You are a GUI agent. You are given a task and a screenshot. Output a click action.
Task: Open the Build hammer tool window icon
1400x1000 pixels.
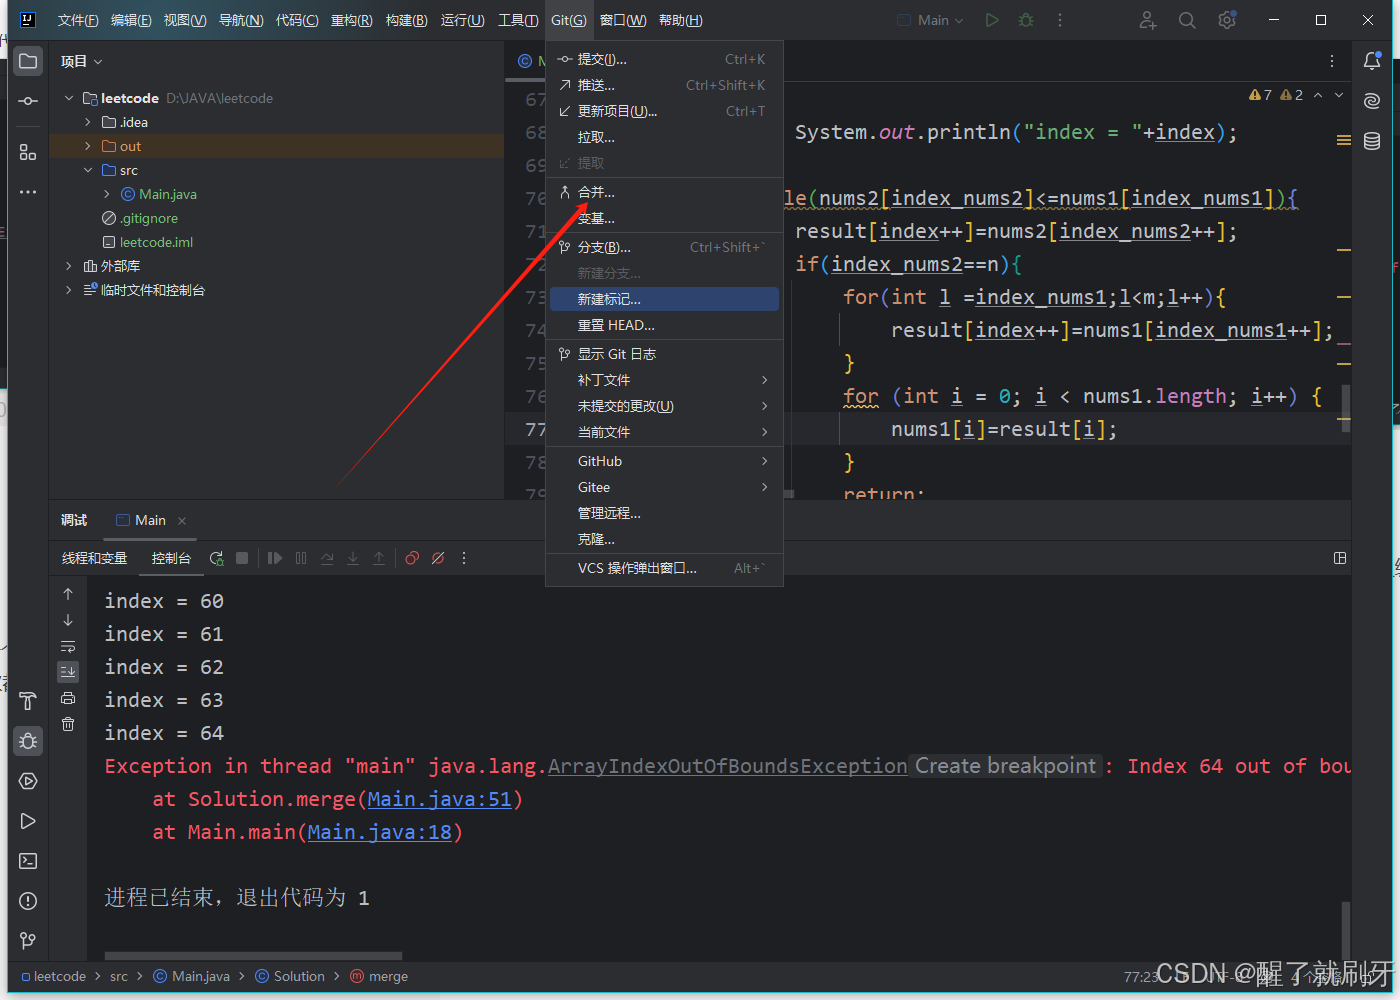(x=28, y=701)
